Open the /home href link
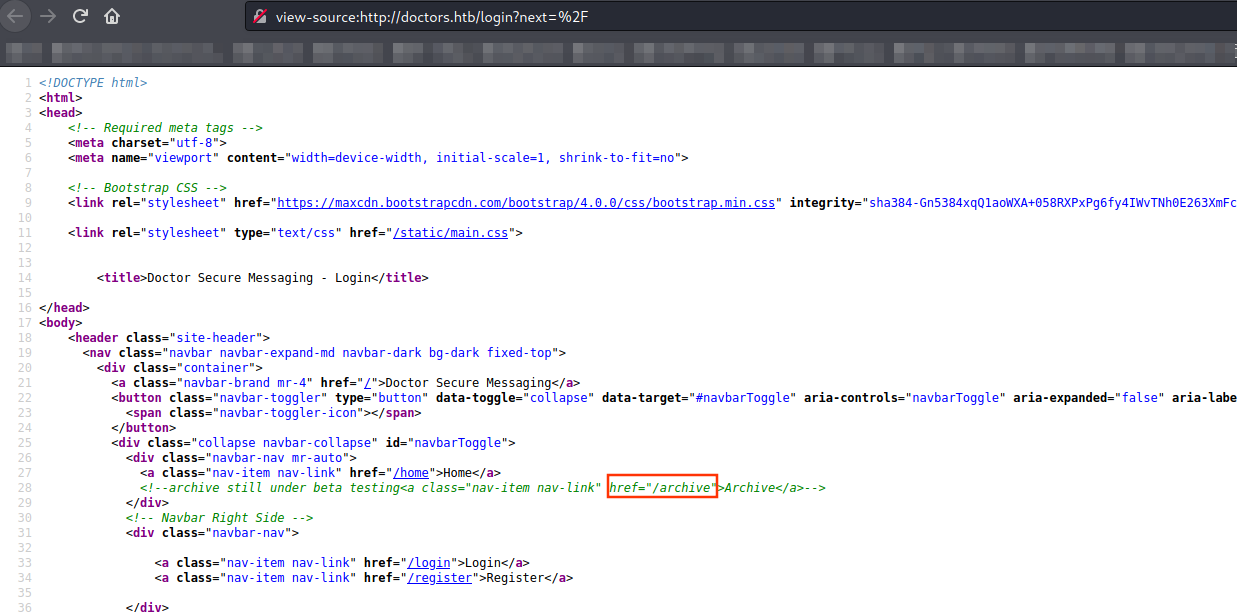 coord(412,473)
